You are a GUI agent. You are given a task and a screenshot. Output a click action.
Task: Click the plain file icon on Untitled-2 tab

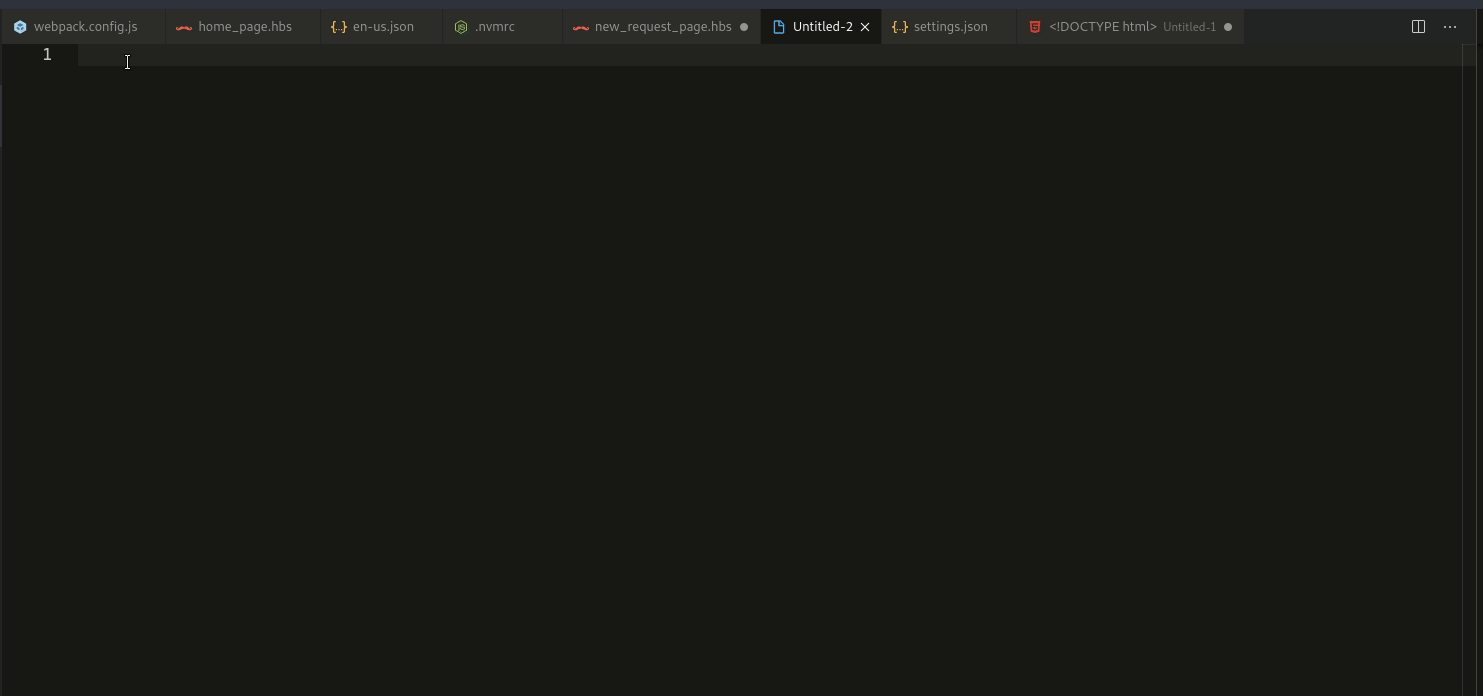[781, 26]
